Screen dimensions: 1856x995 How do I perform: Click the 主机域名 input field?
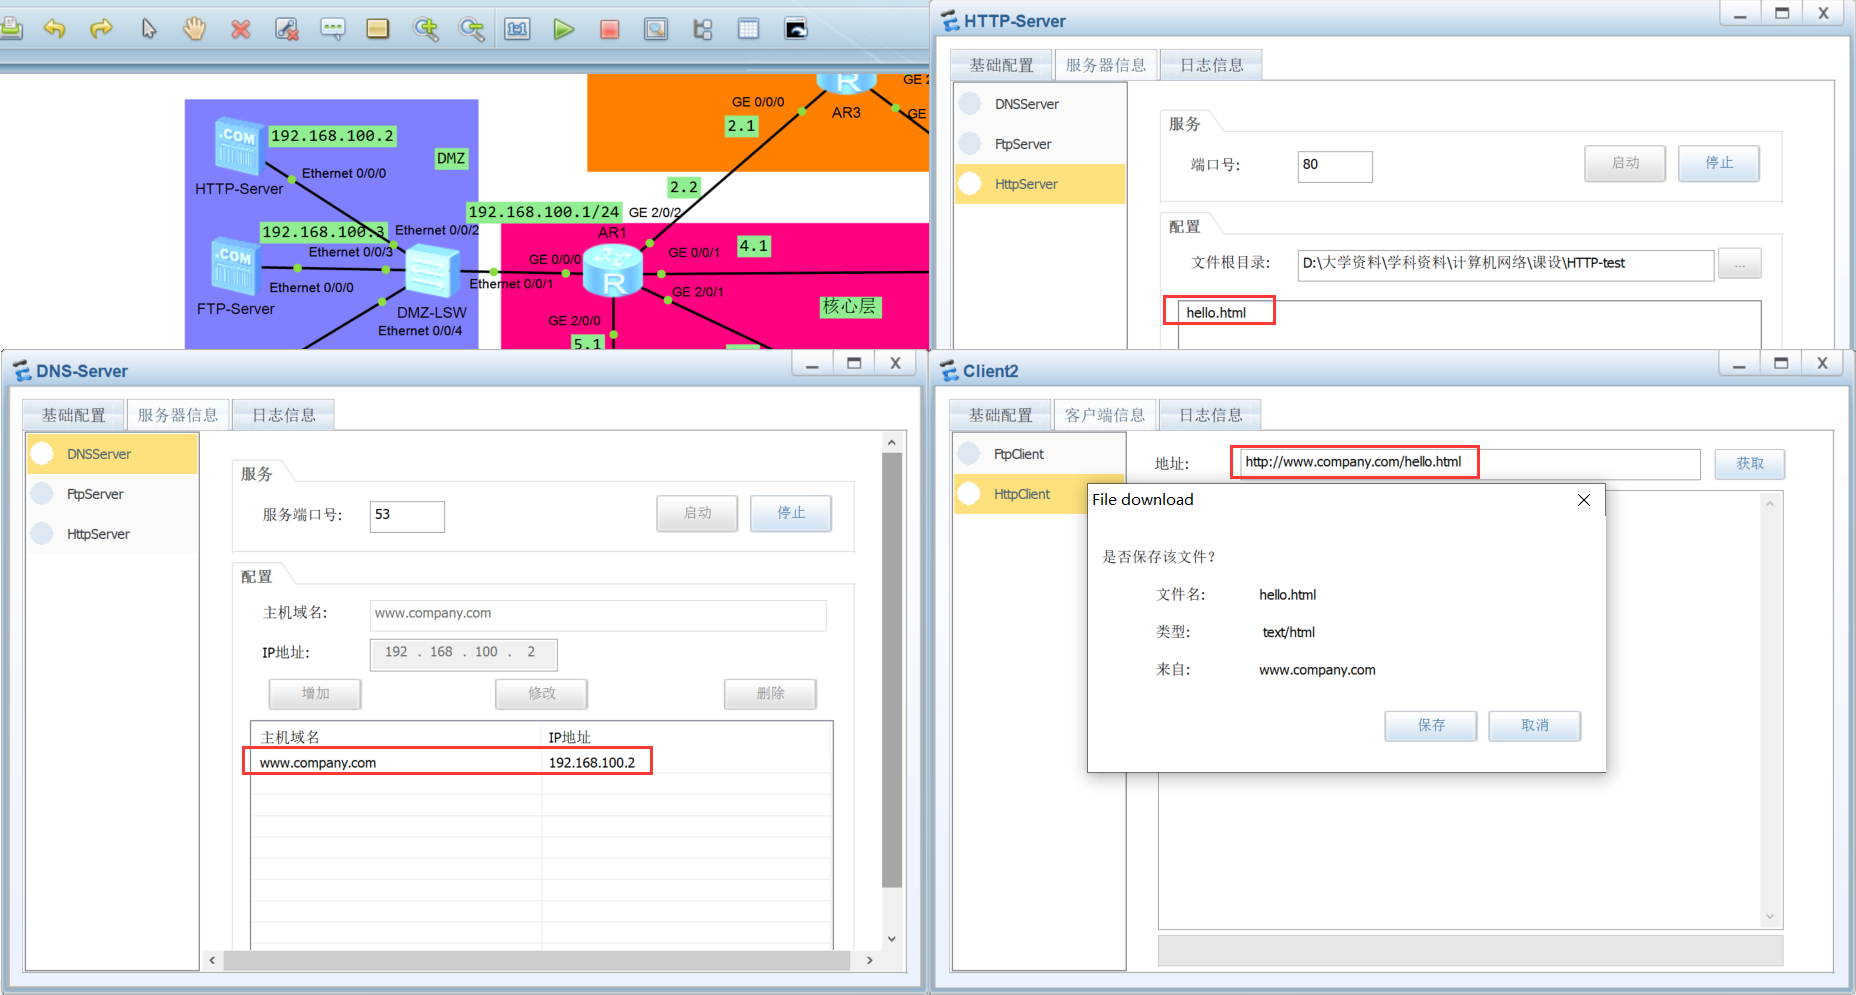(598, 614)
